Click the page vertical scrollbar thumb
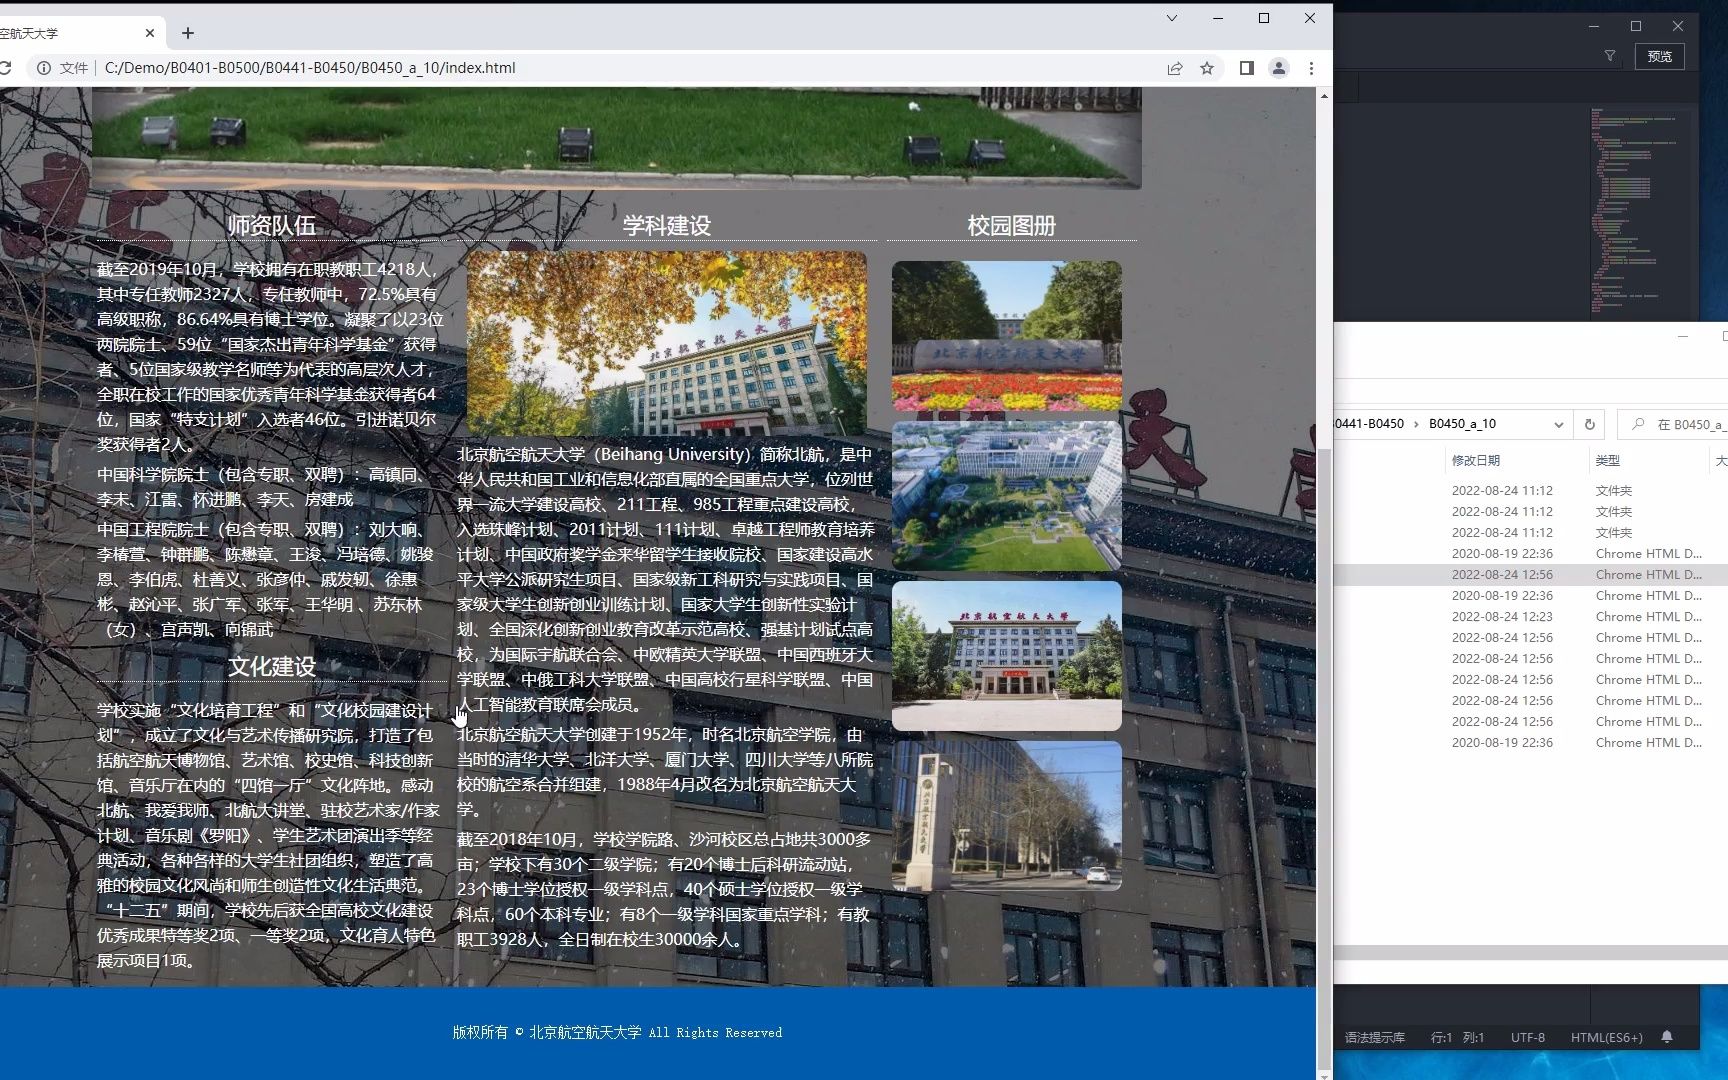1728x1080 pixels. [x=1324, y=760]
